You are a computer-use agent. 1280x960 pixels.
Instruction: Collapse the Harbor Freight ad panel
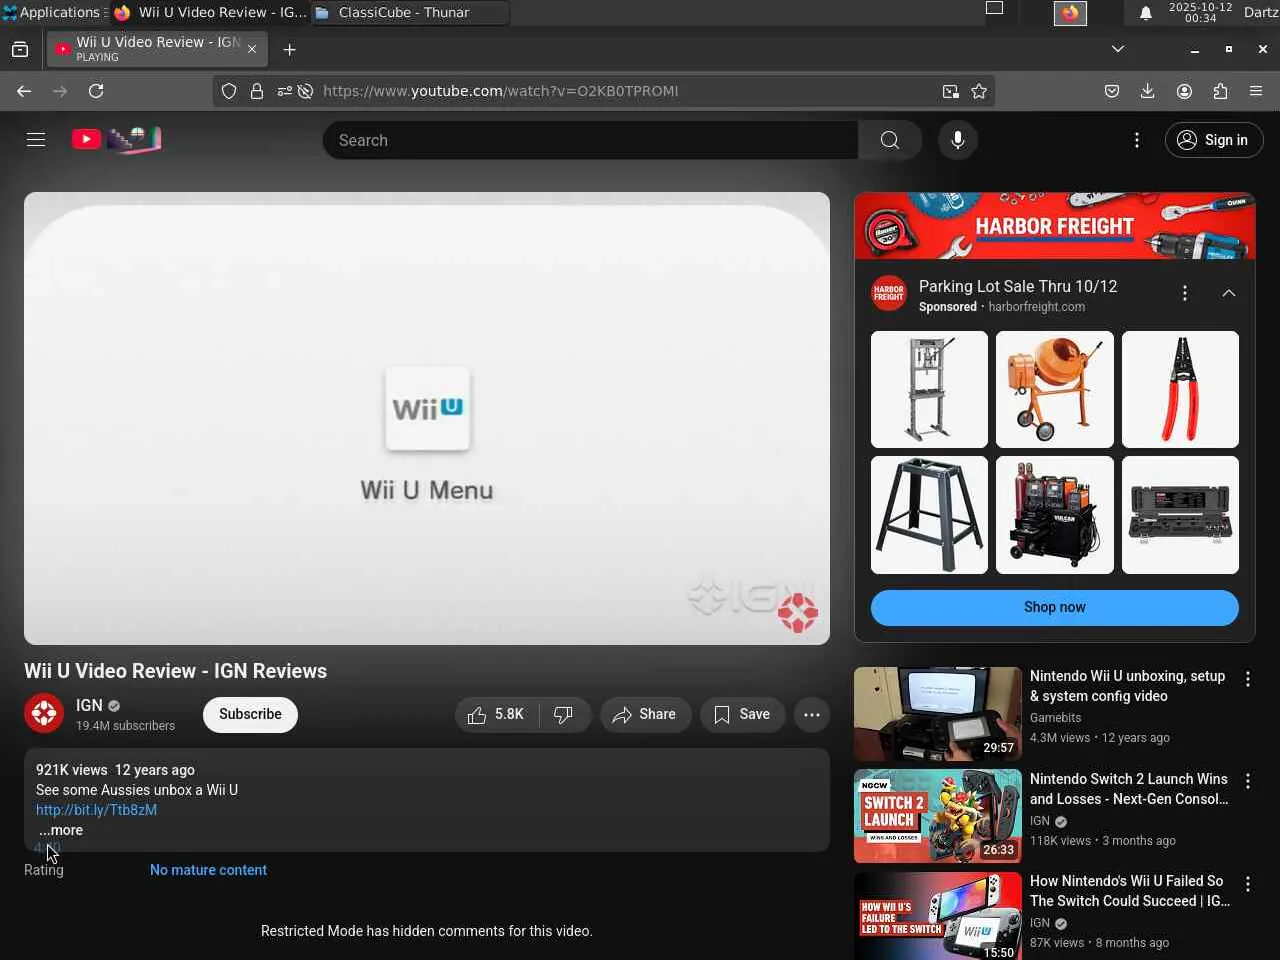[x=1229, y=293]
